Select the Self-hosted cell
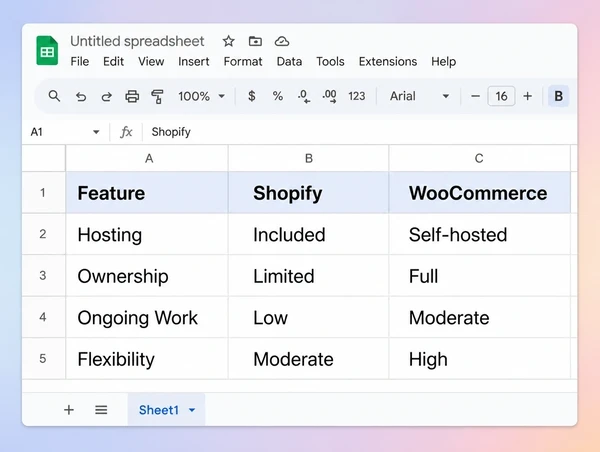 [480, 234]
